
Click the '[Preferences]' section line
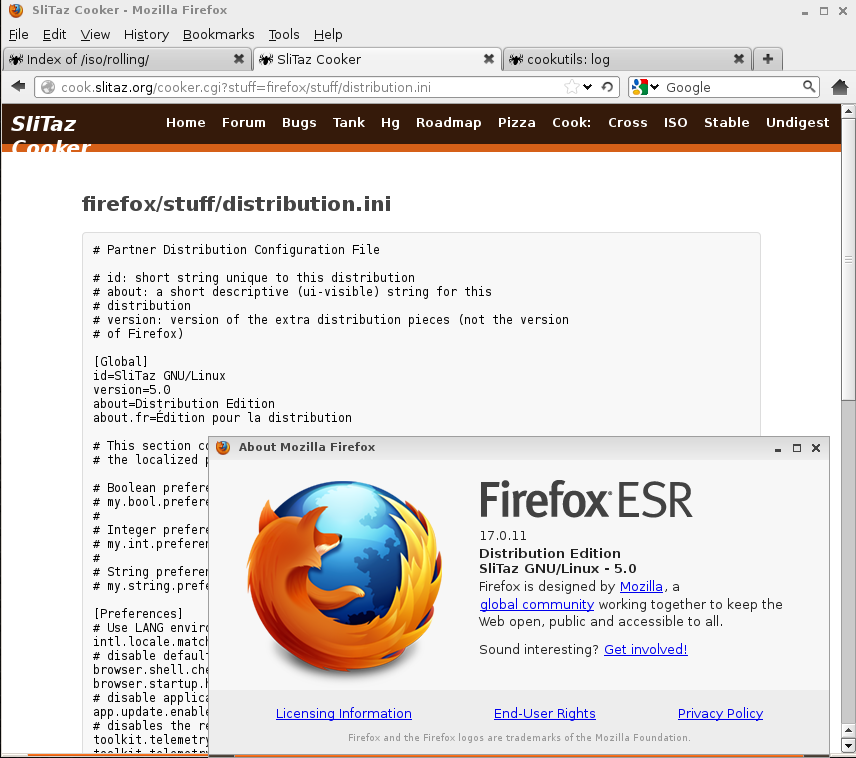[x=138, y=613]
